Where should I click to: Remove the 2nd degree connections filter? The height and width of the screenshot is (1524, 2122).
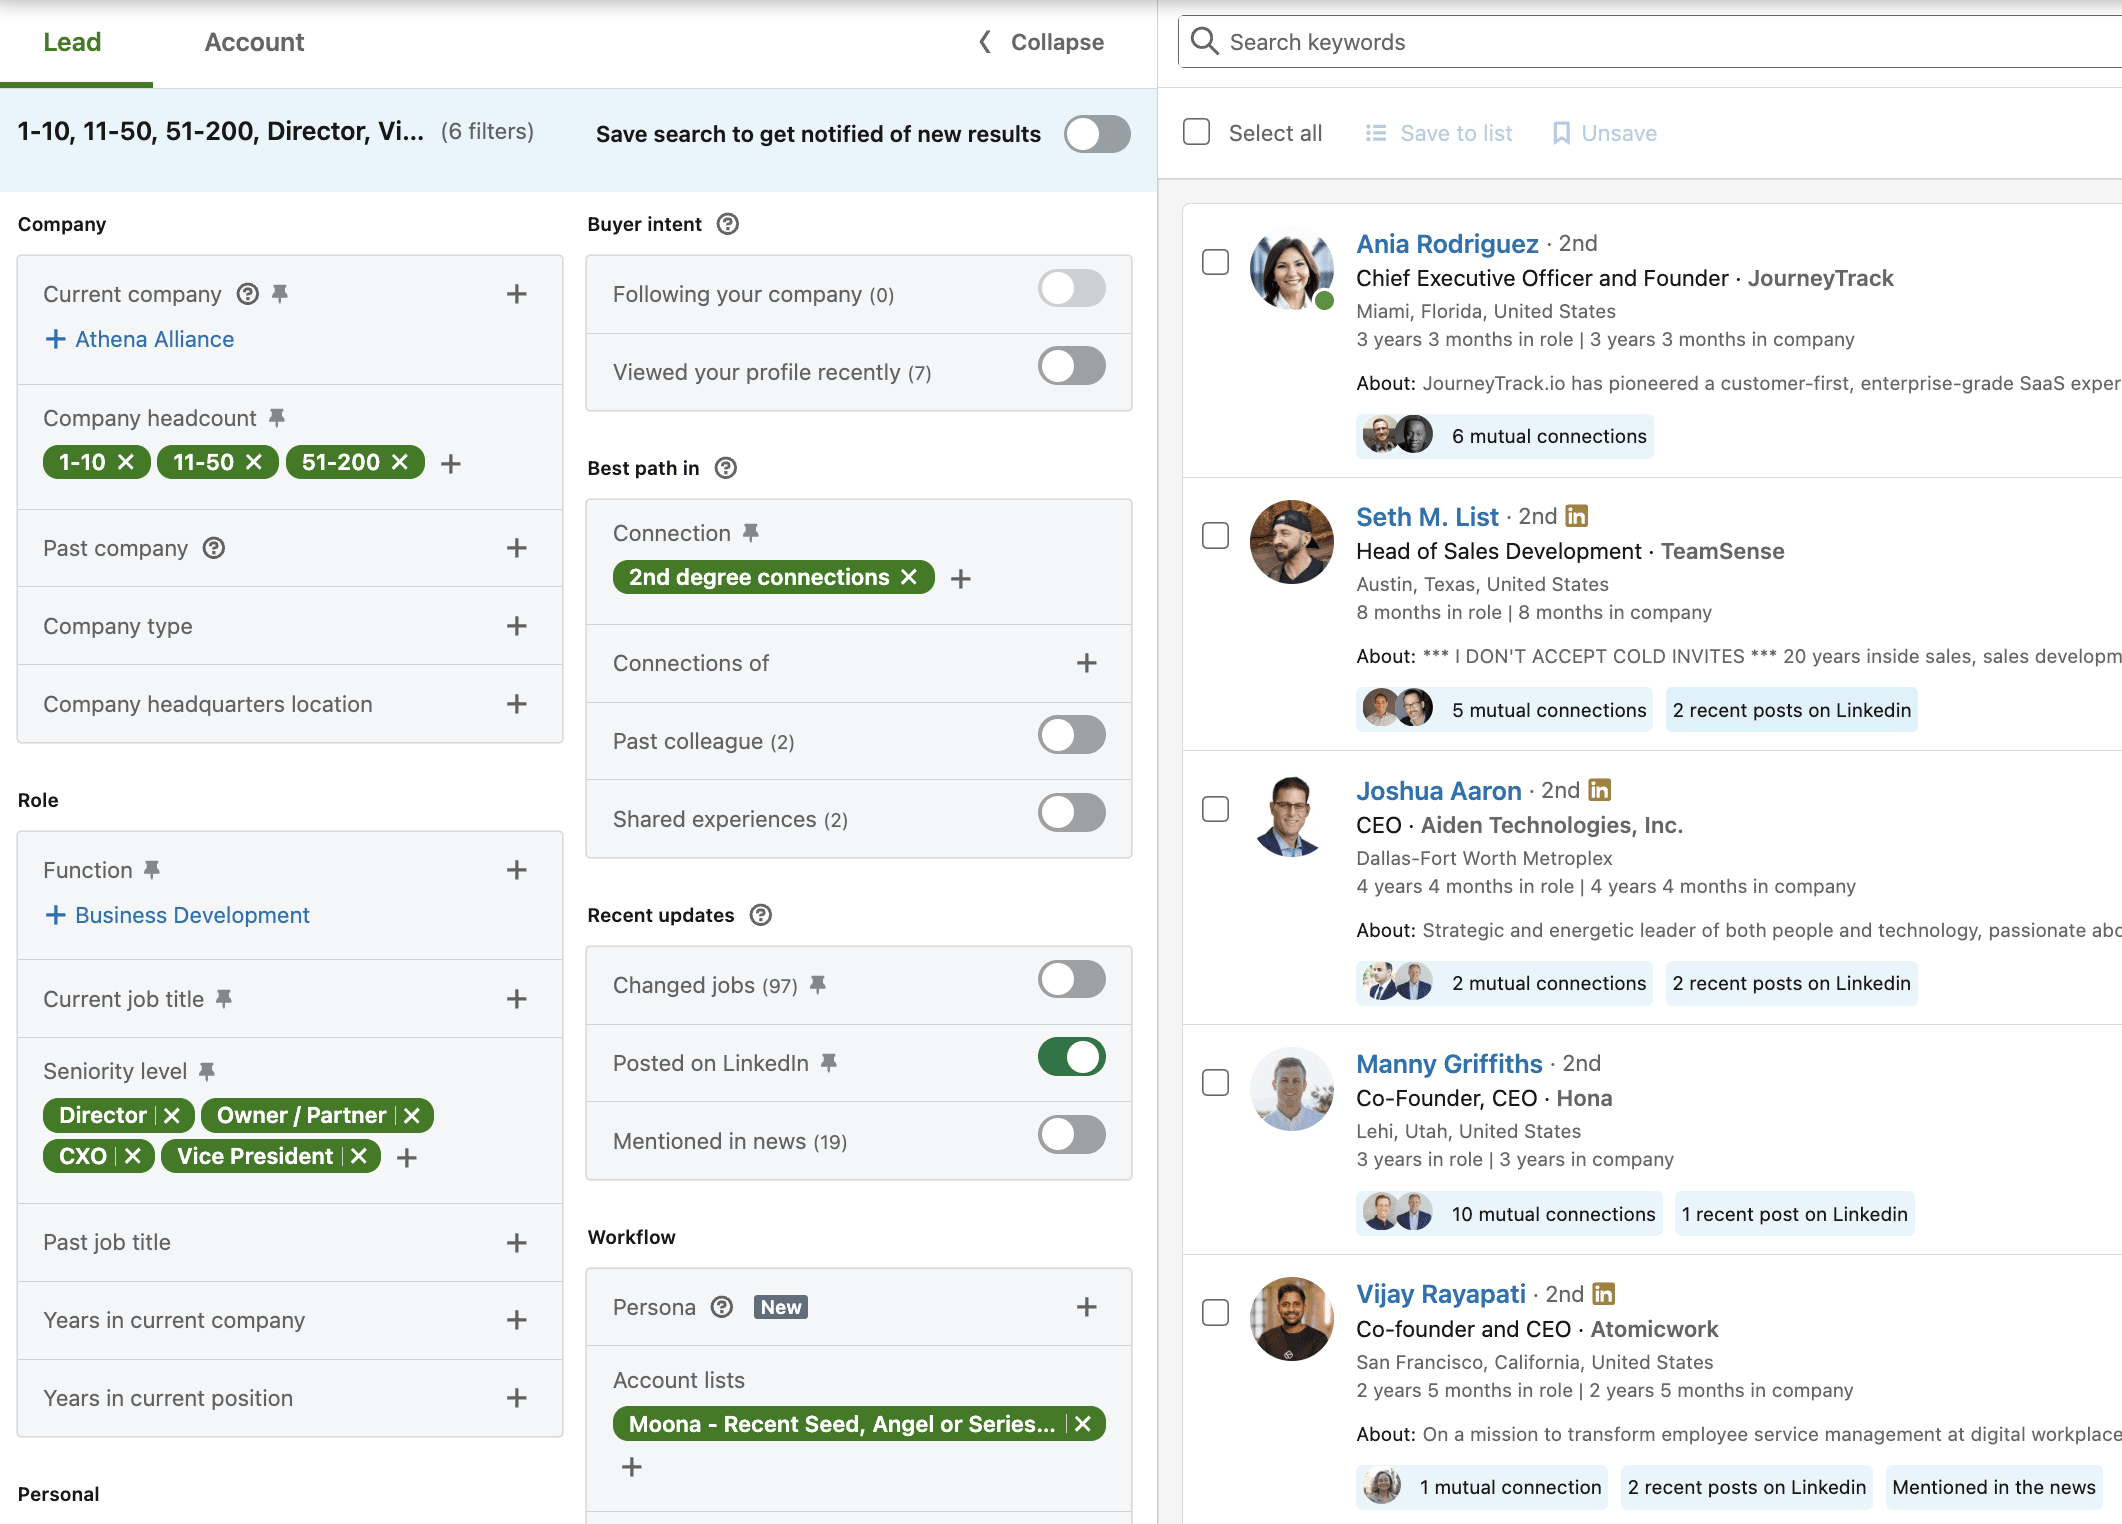click(x=908, y=577)
